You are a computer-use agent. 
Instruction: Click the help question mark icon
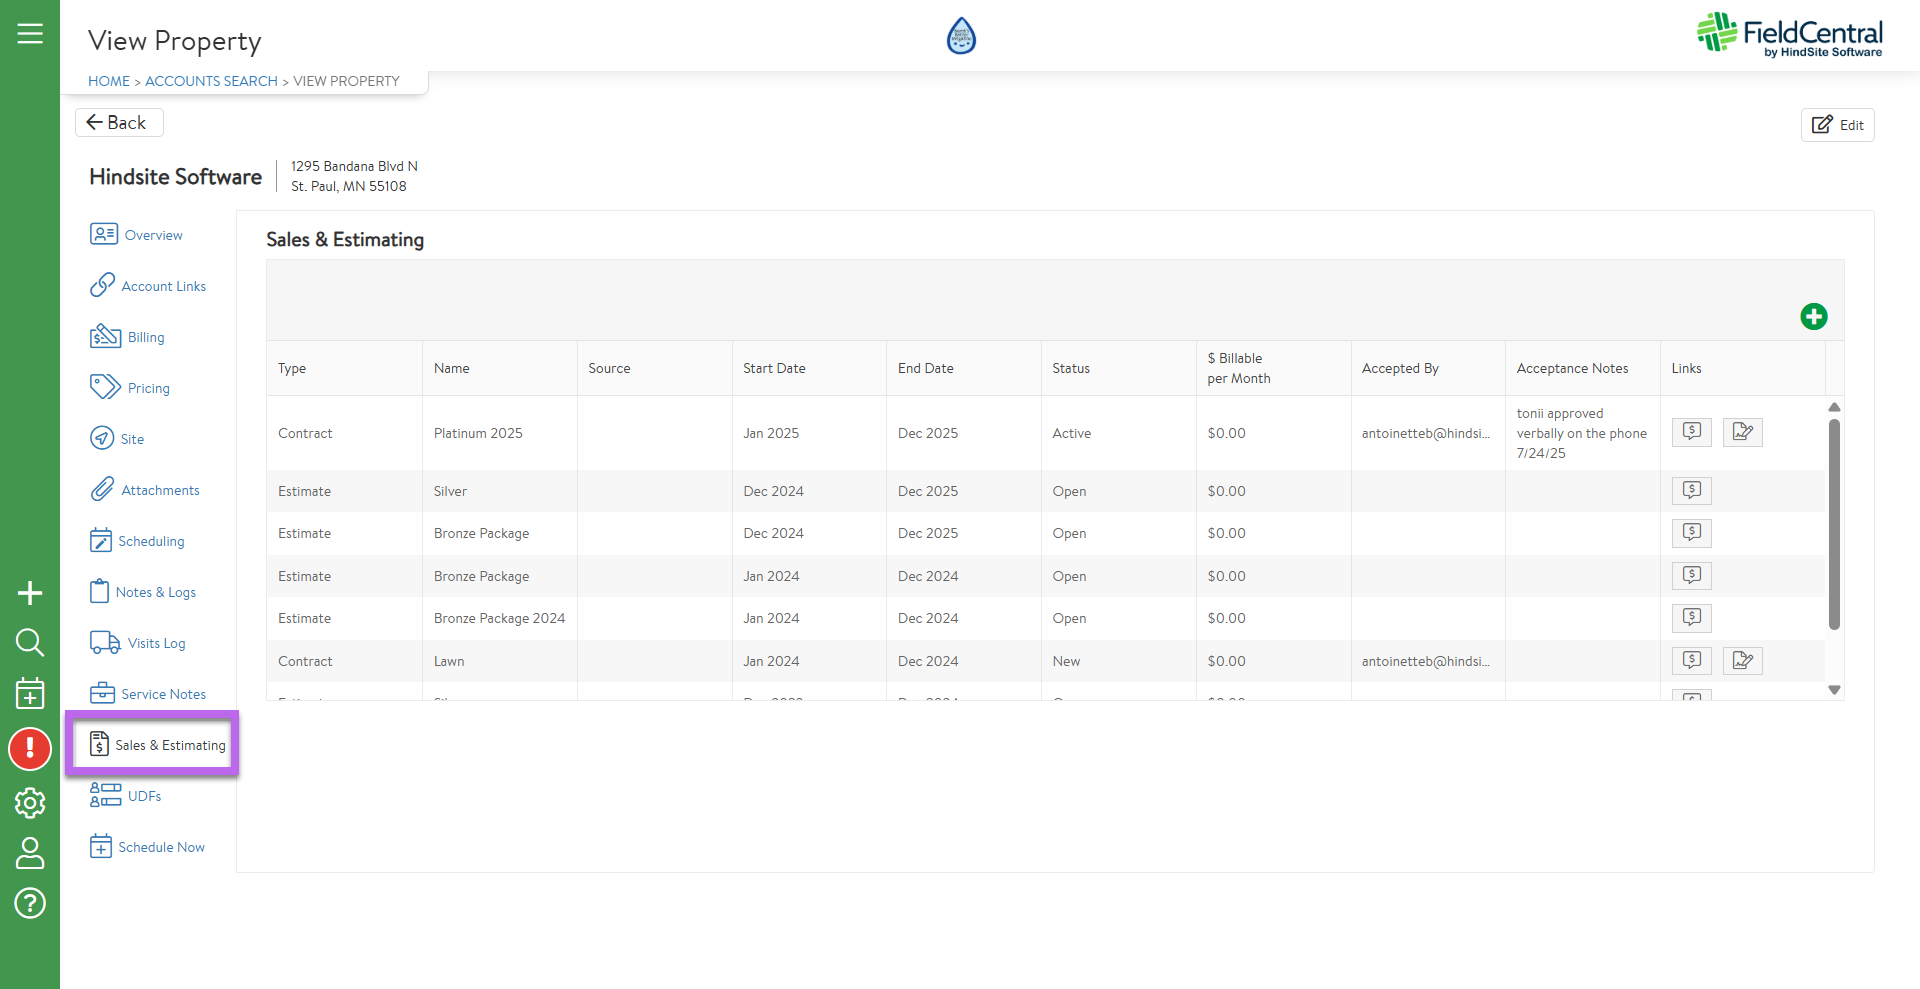click(x=30, y=904)
